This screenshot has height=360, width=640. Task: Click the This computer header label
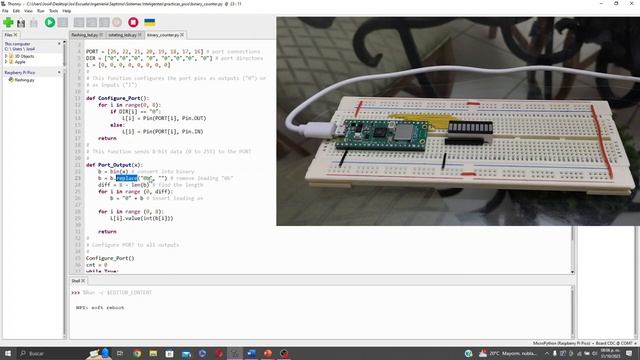[17, 44]
